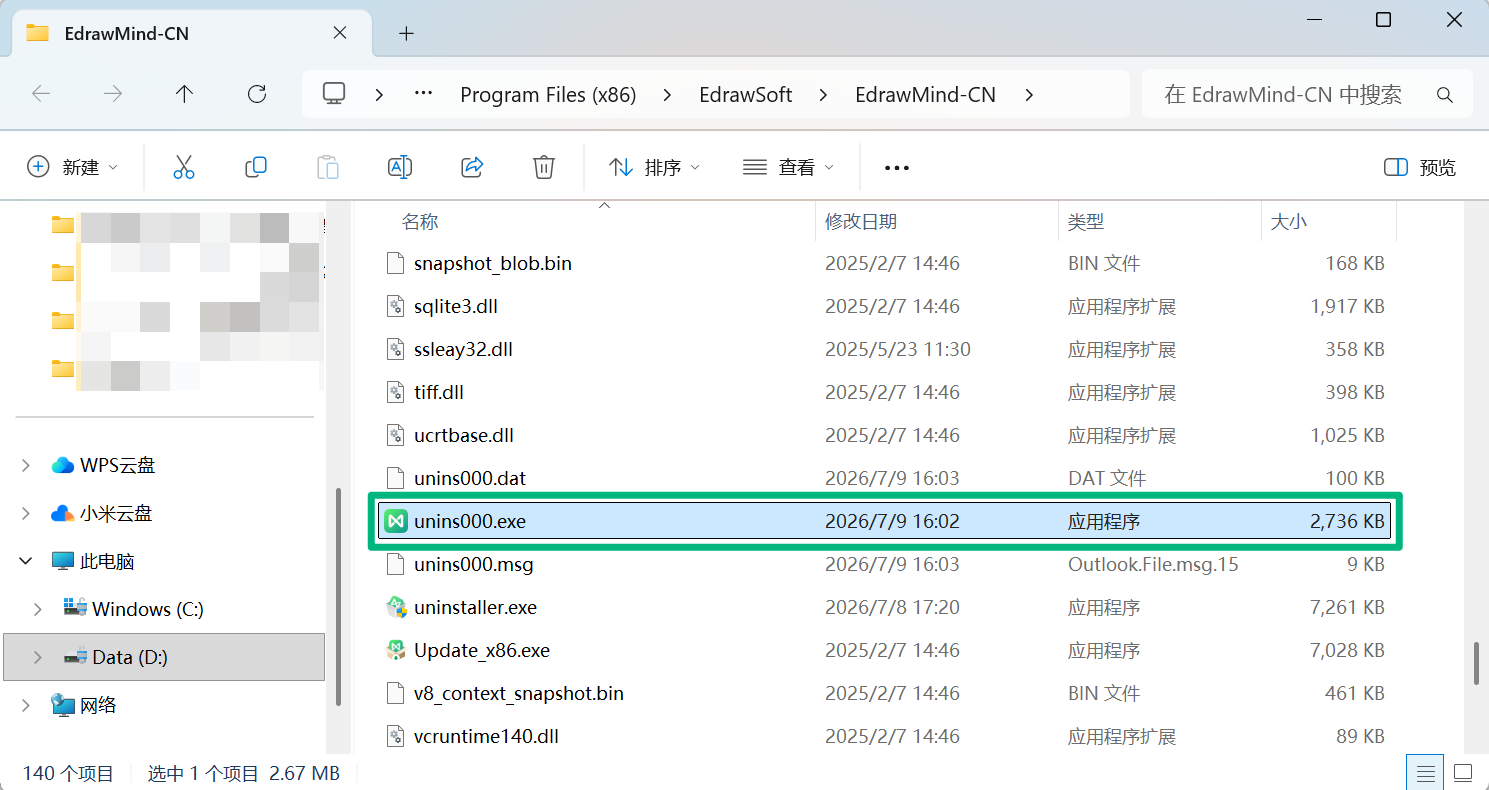Close the EdrawMind-CN tab
Viewport: 1489px width, 790px height.
pos(340,33)
